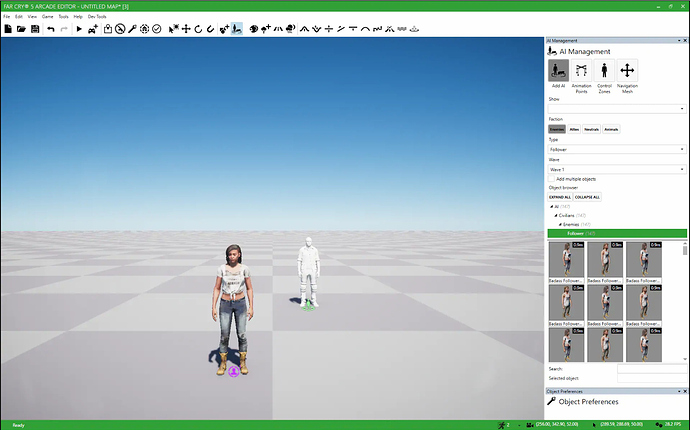Click the last boat-shaped toolbar icon
Screen dimensions: 690x430
coord(414,29)
